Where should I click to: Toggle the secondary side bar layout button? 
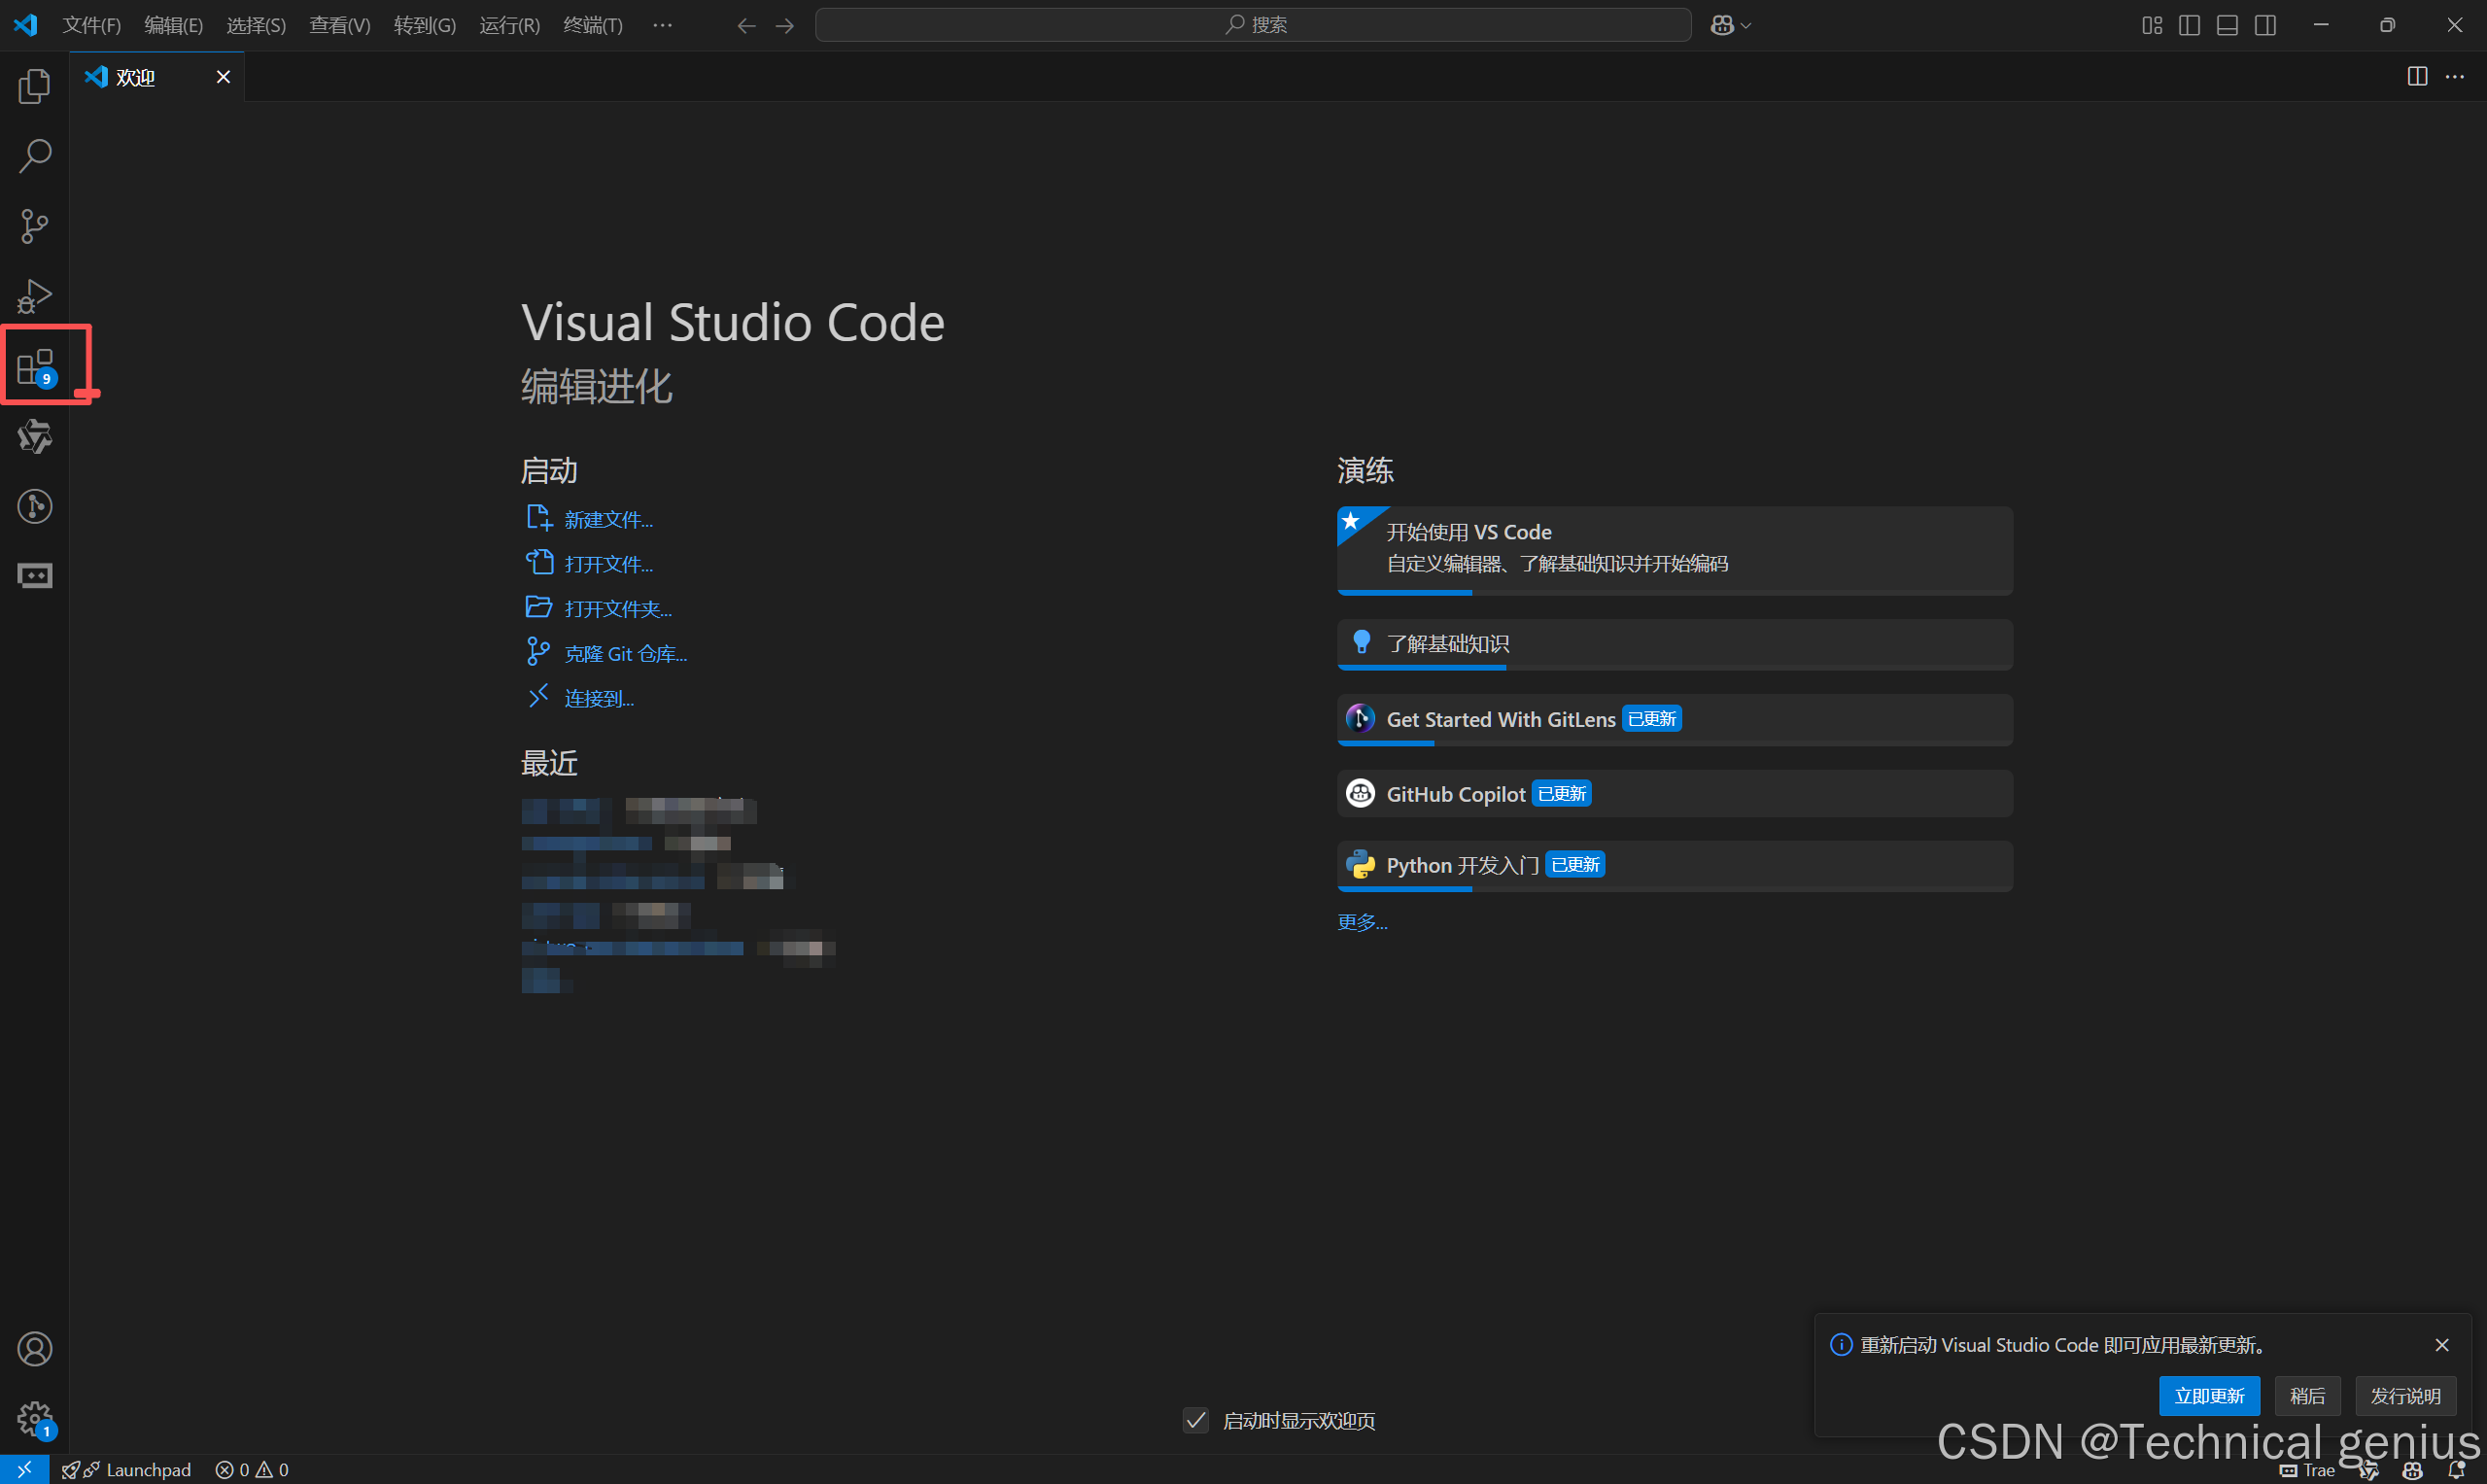point(2266,25)
